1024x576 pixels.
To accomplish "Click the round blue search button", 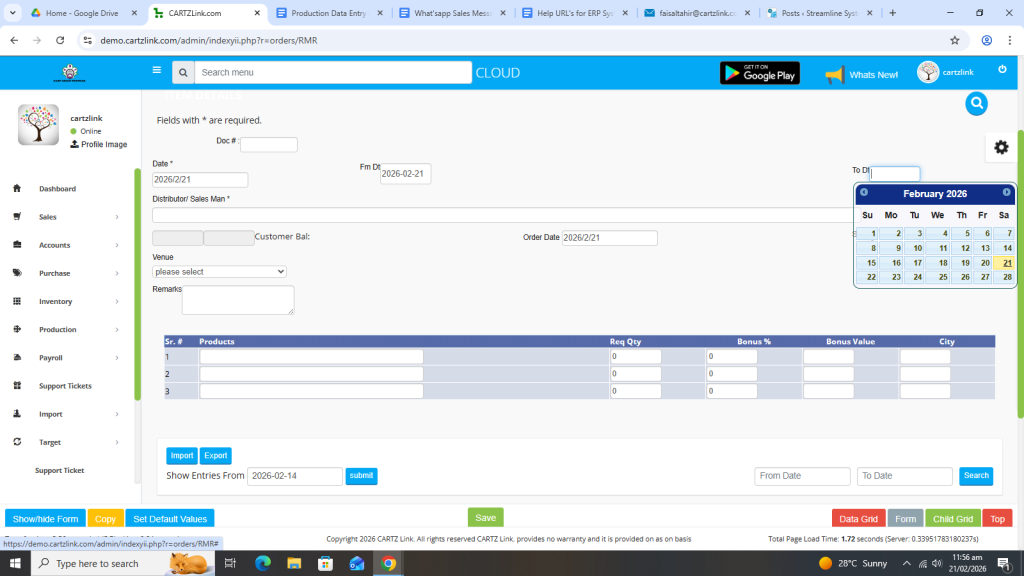I will [x=976, y=103].
